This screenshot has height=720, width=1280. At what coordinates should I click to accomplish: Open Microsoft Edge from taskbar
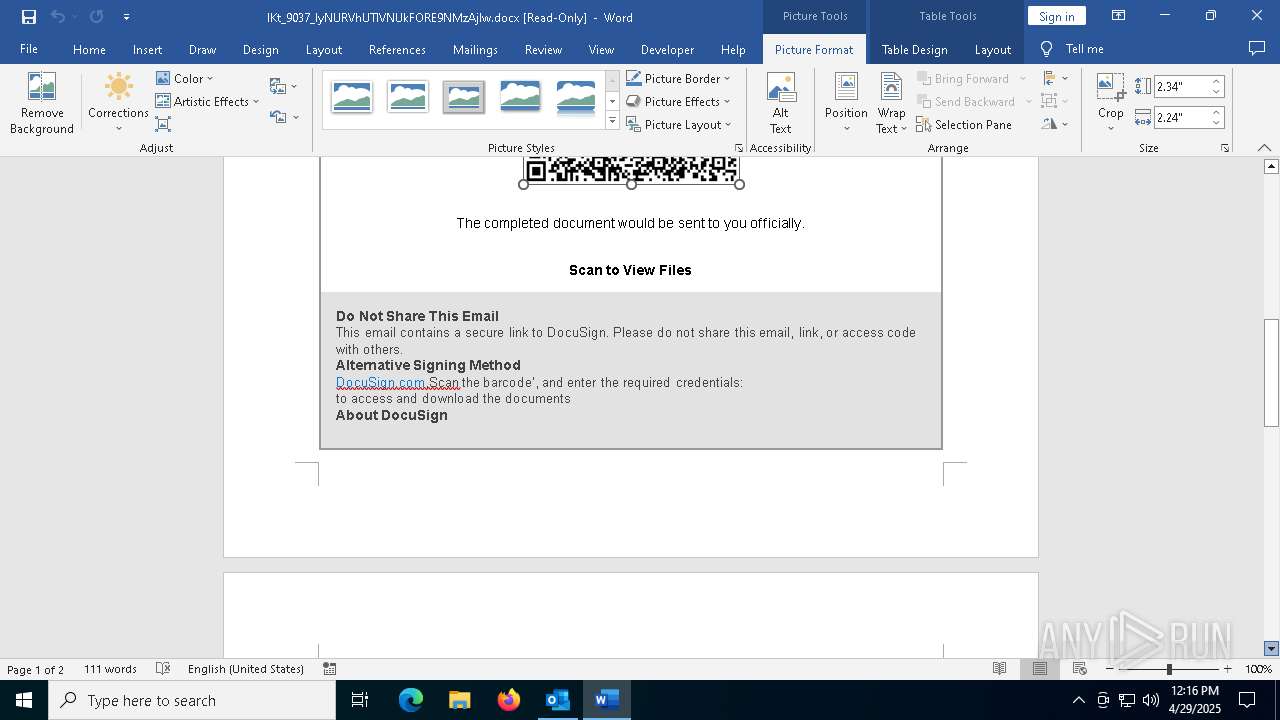(x=411, y=700)
